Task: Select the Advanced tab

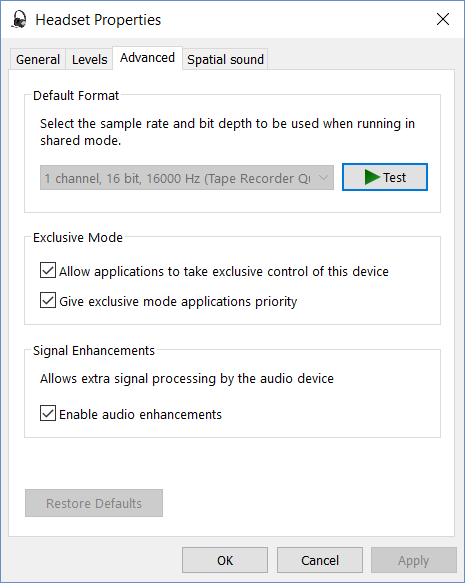Action: point(147,58)
